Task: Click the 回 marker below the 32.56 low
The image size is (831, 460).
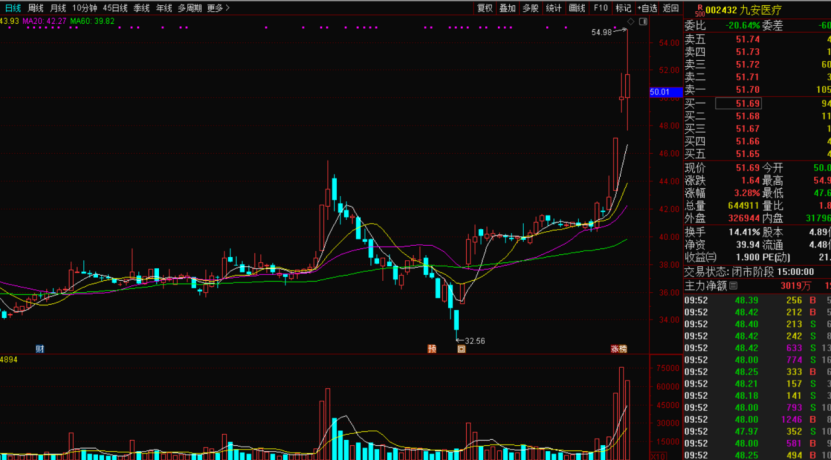Action: click(461, 349)
